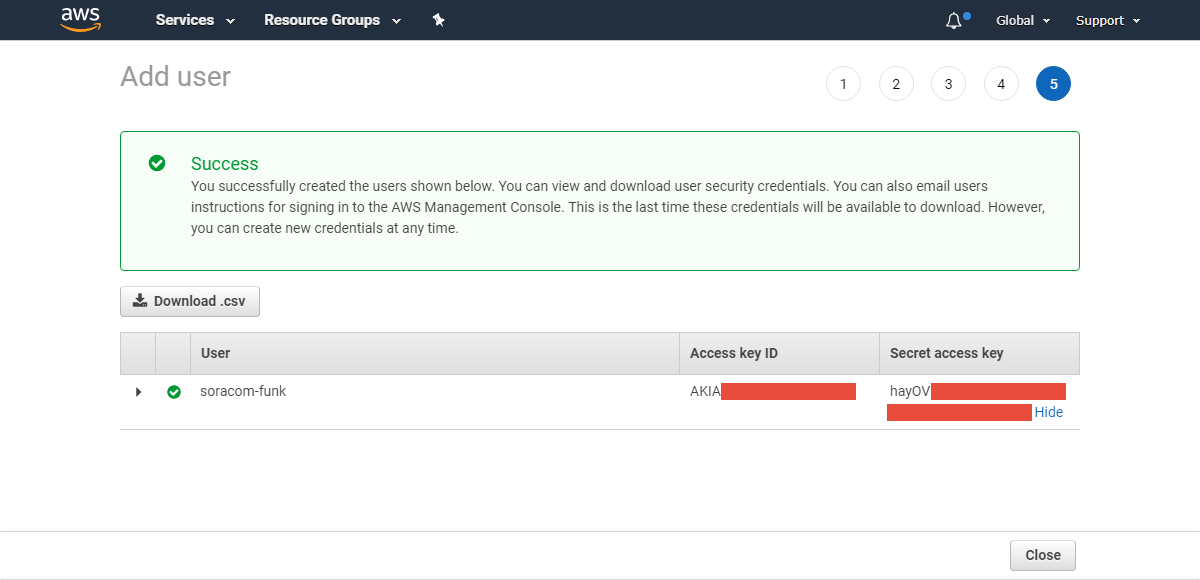Open the Support menu
The width and height of the screenshot is (1200, 580).
click(x=1107, y=20)
